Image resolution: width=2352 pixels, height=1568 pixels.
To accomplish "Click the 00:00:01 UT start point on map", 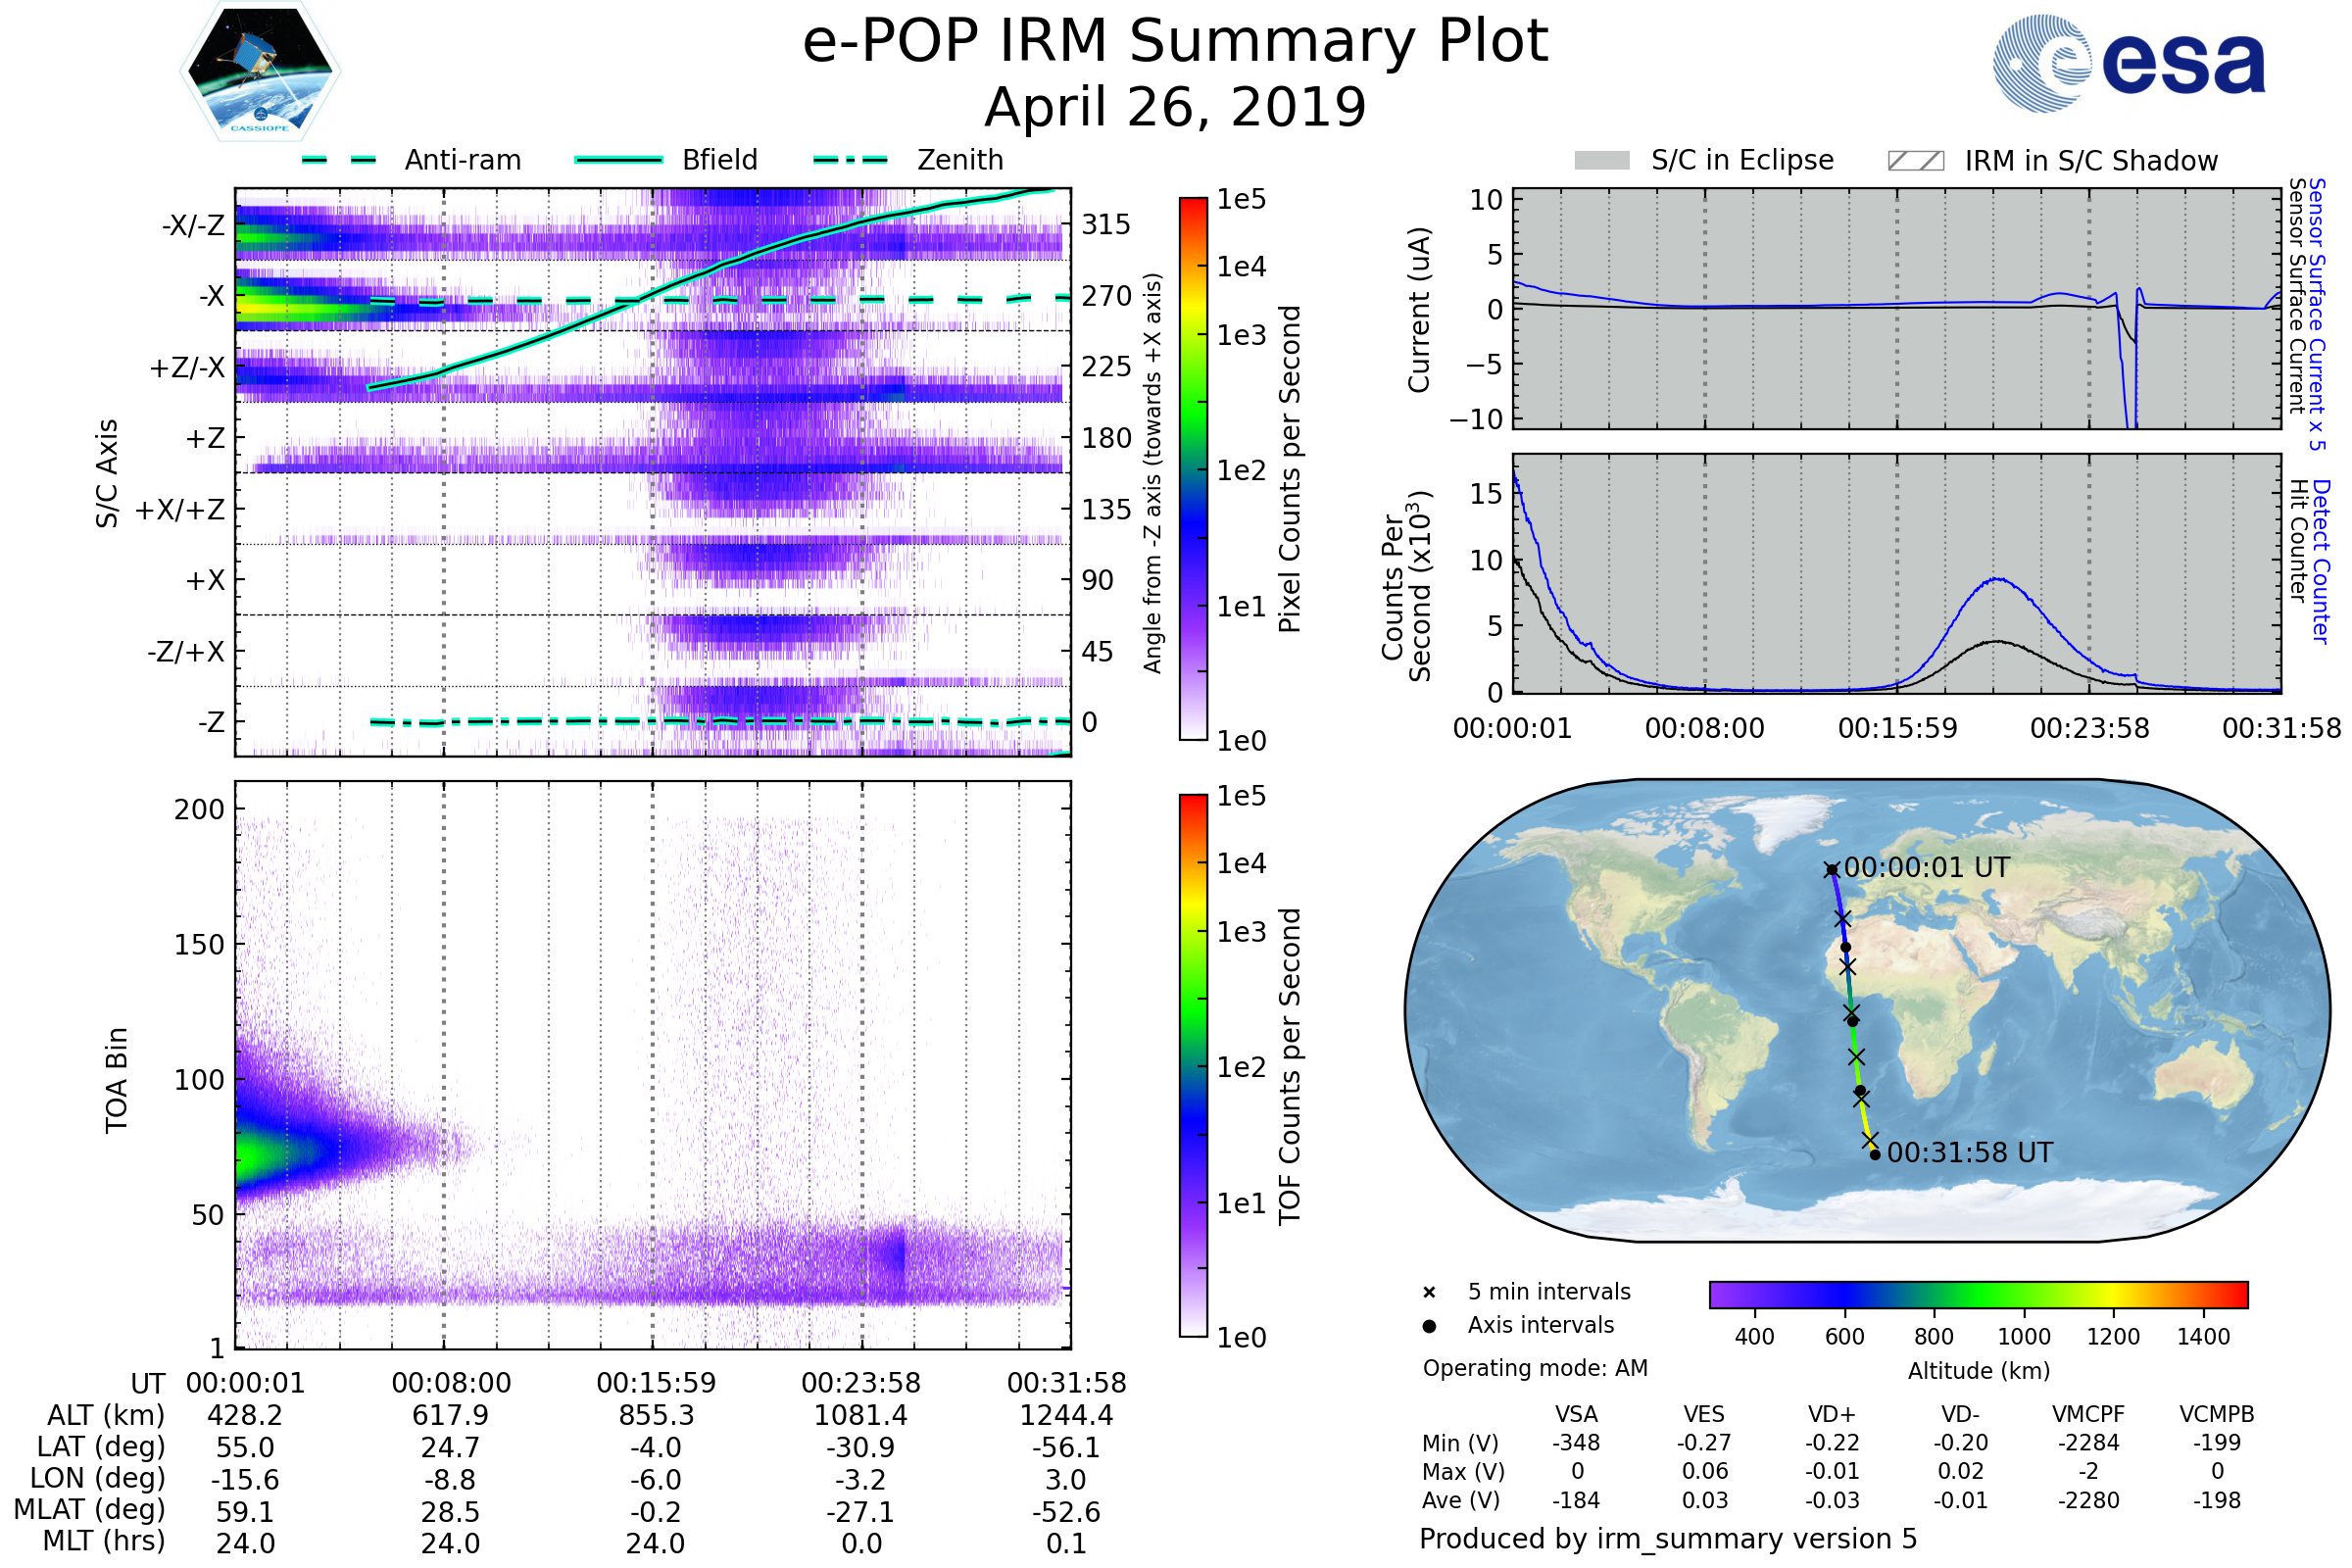I will 1831,870.
